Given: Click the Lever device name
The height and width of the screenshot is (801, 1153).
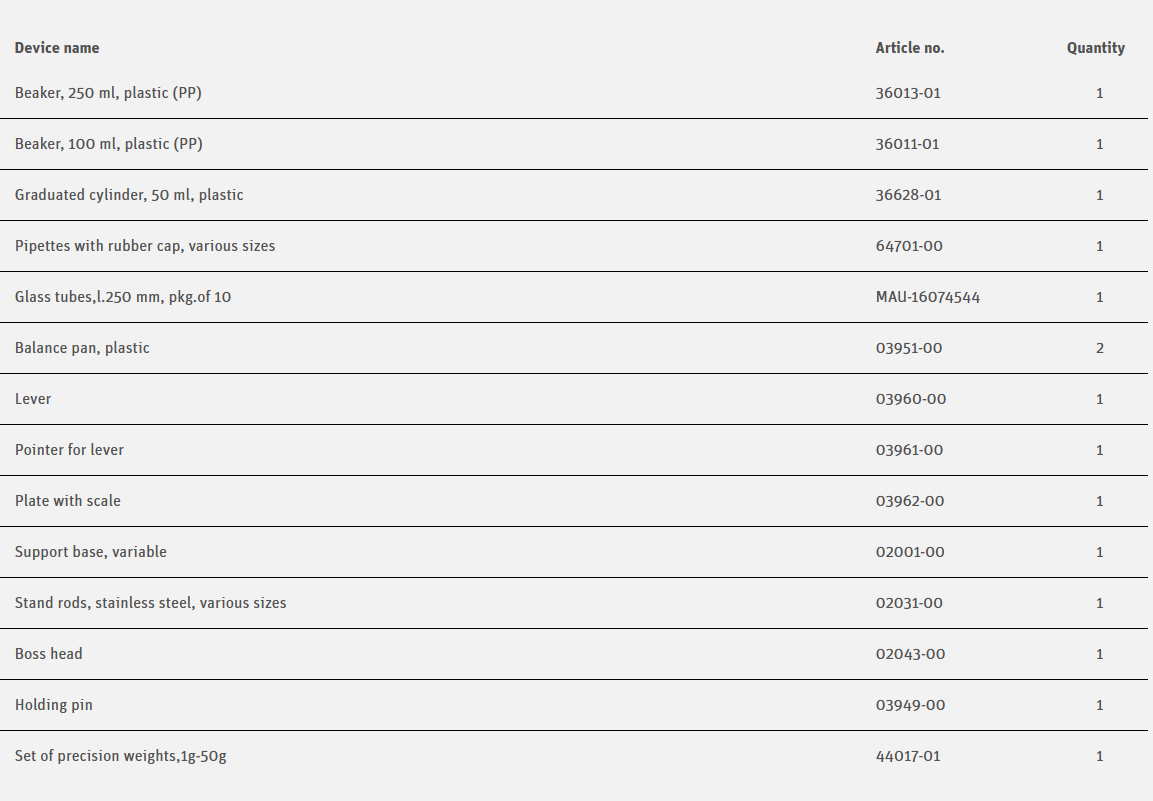Looking at the screenshot, I should [x=33, y=399].
